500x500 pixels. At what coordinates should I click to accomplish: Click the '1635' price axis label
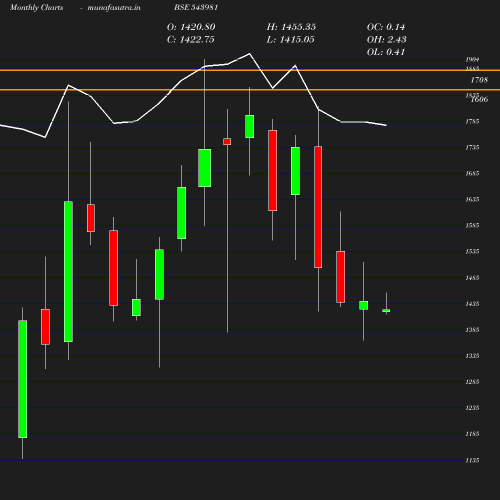pos(472,199)
